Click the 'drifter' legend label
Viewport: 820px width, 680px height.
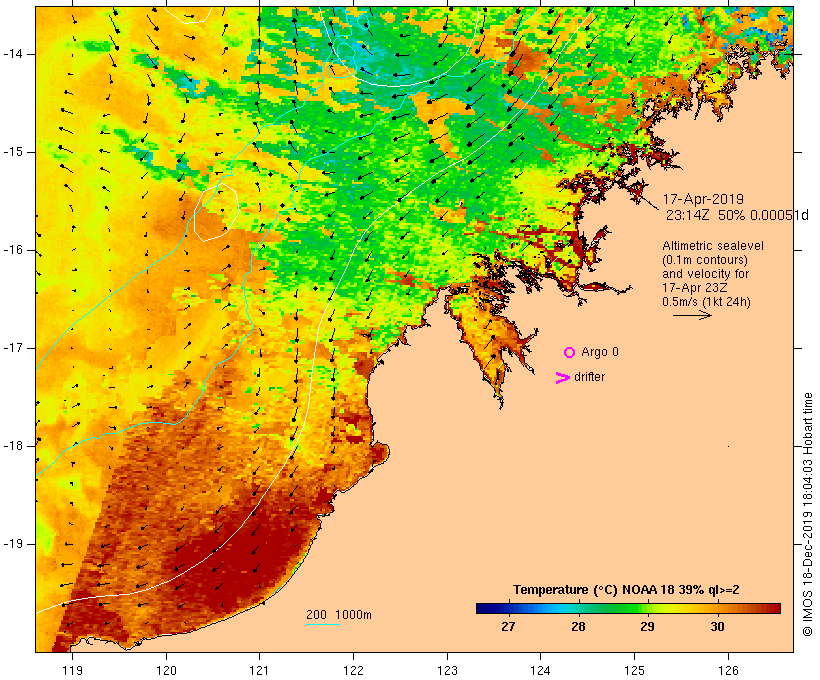[x=589, y=377]
